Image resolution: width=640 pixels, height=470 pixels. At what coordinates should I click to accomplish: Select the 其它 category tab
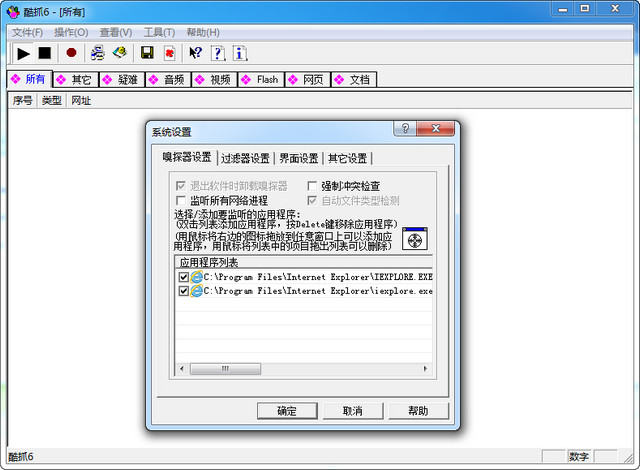(76, 80)
